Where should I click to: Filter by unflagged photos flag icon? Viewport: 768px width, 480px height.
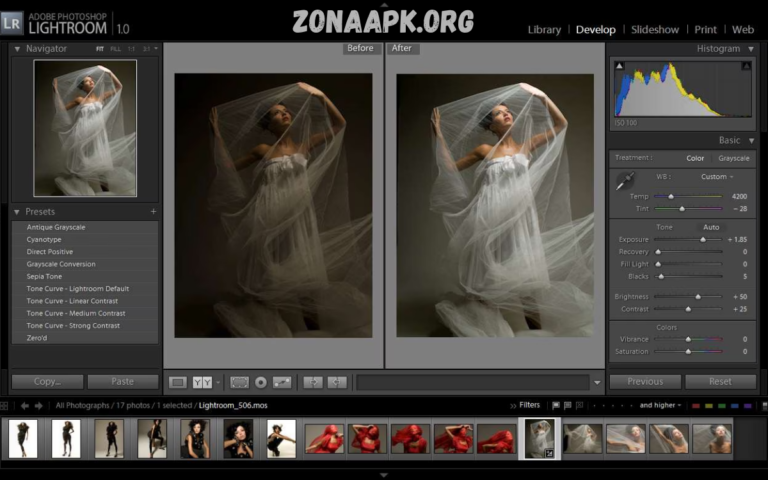pyautogui.click(x=568, y=406)
